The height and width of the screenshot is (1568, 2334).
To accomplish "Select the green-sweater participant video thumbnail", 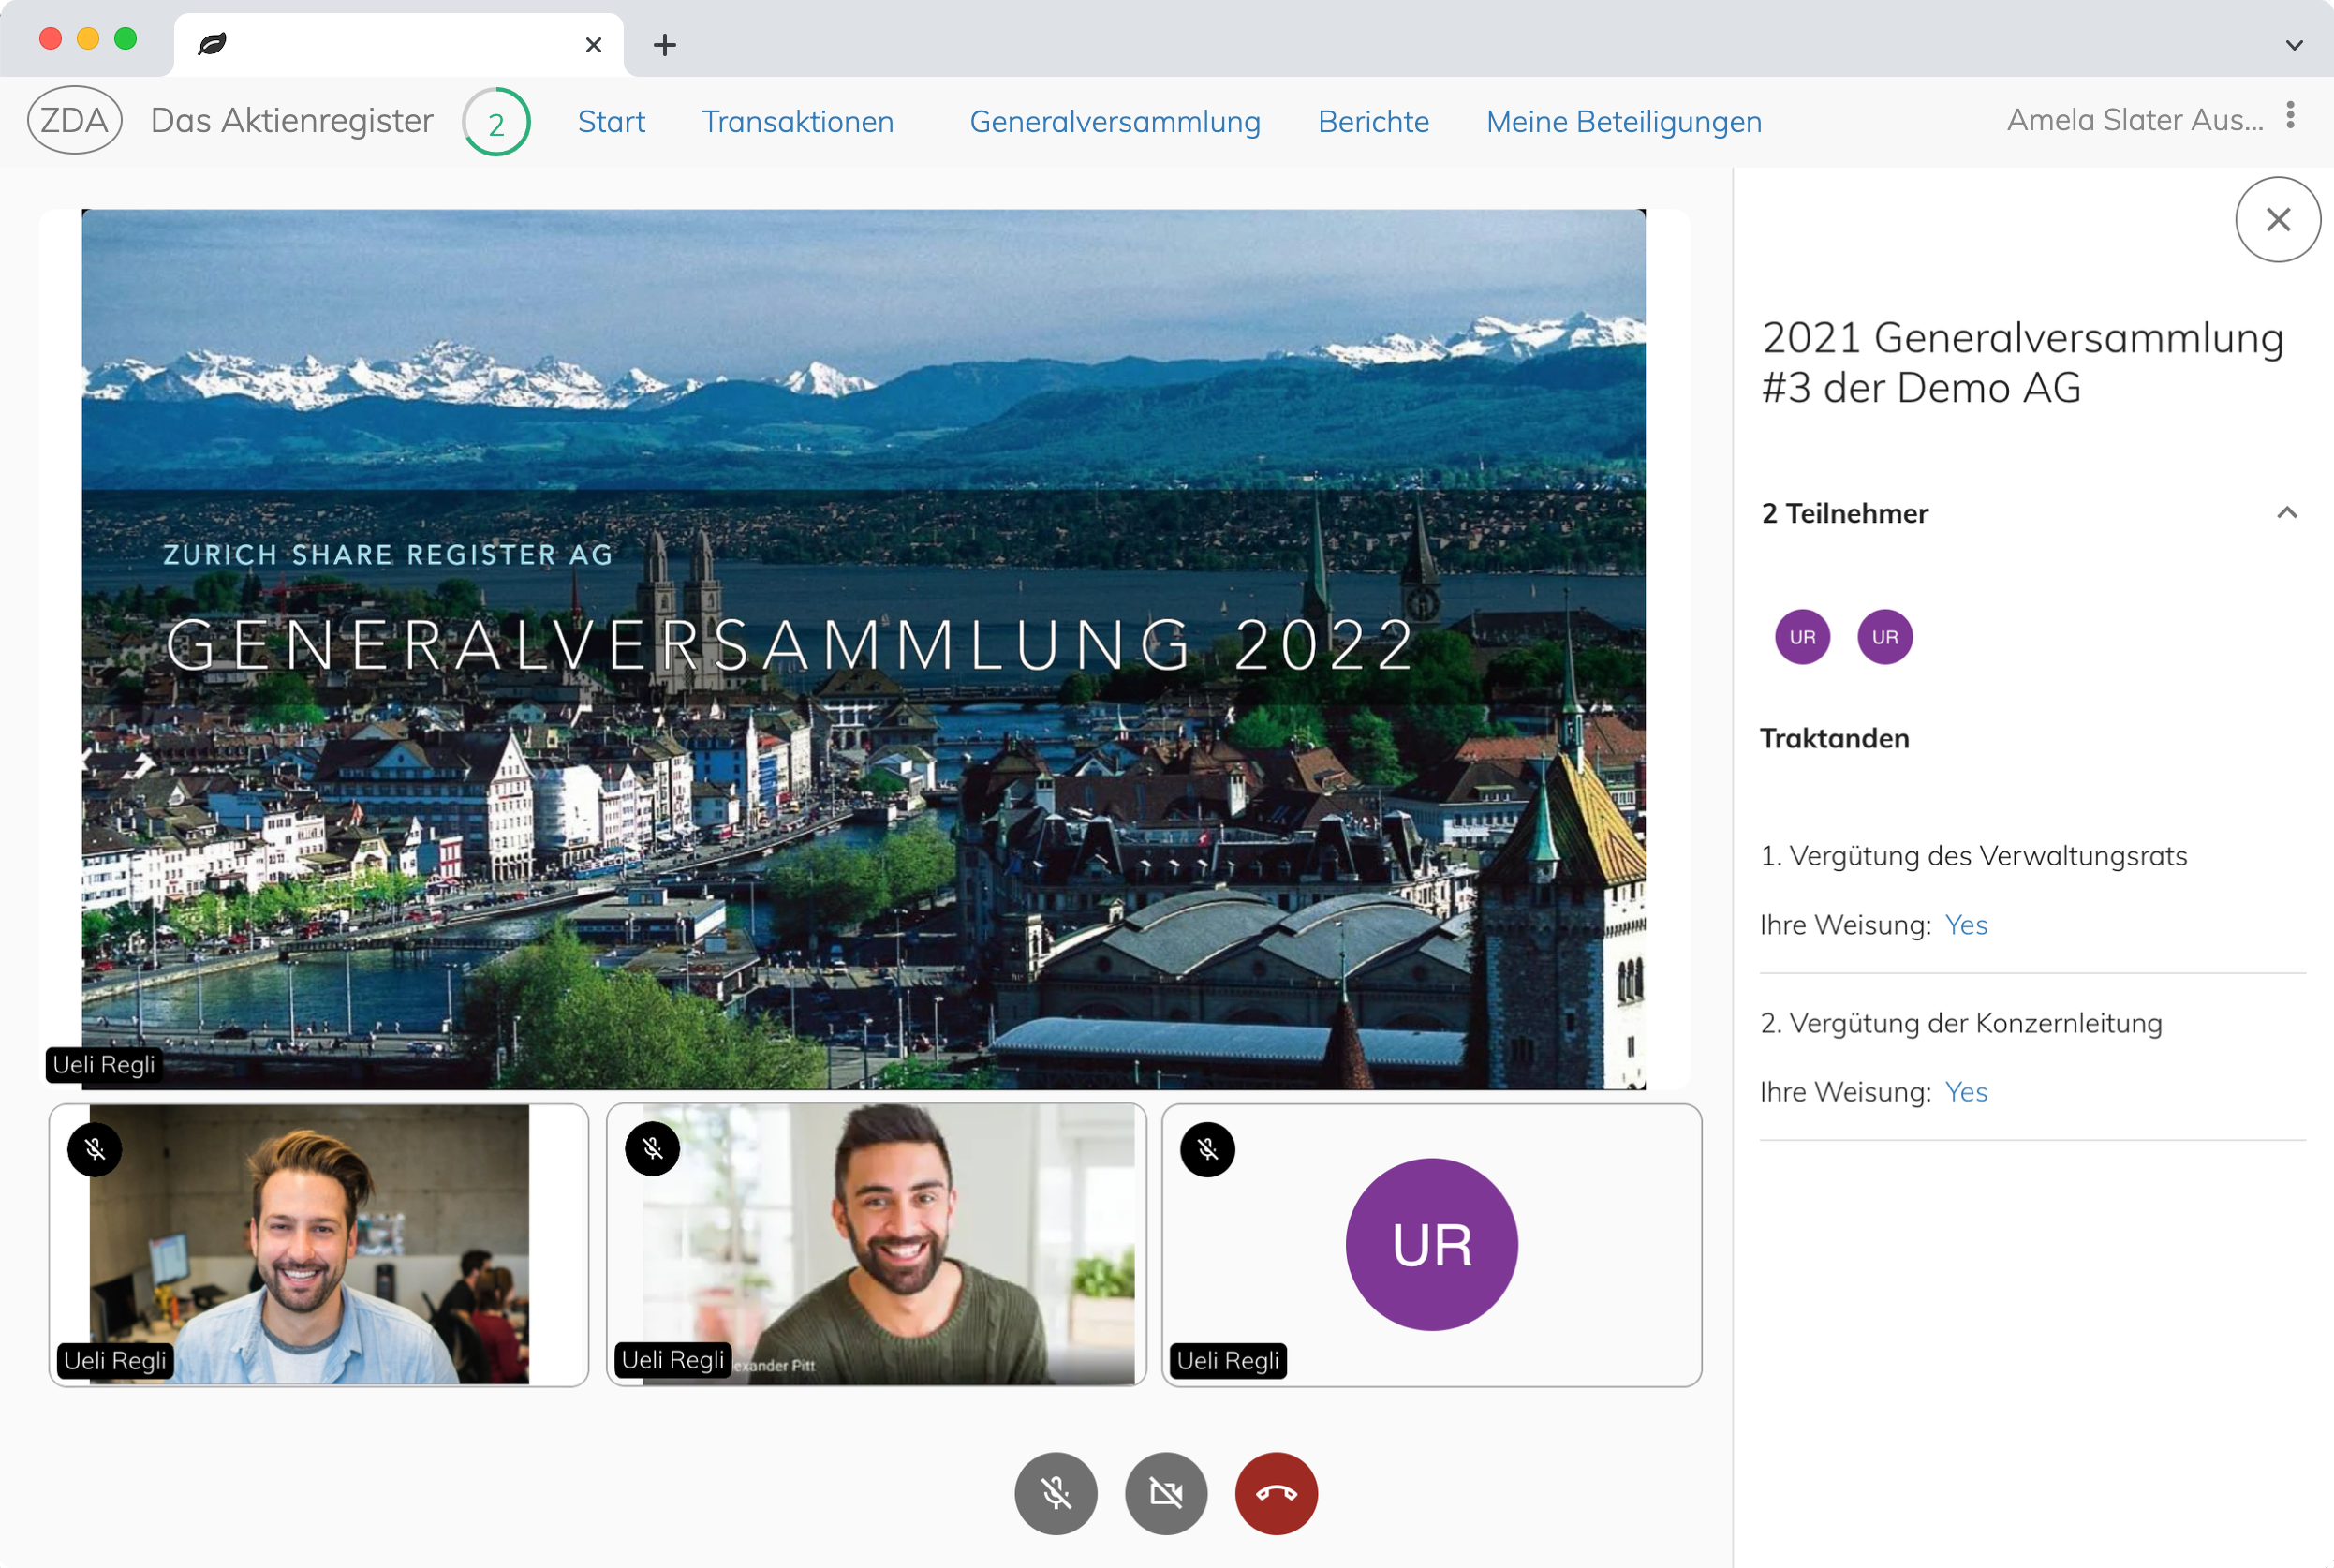I will click(875, 1245).
